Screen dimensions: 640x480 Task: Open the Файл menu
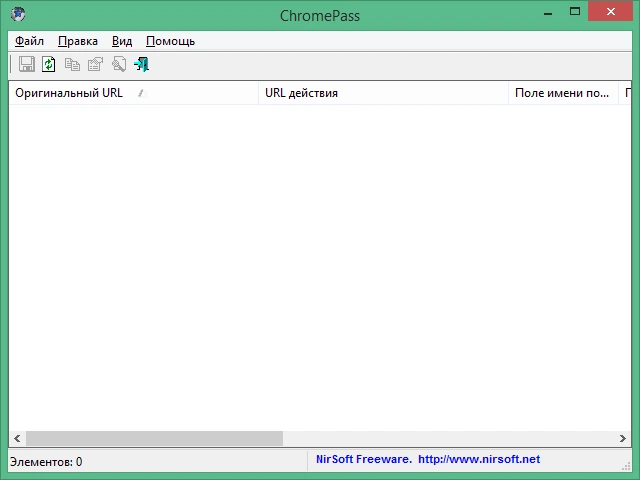click(x=29, y=41)
